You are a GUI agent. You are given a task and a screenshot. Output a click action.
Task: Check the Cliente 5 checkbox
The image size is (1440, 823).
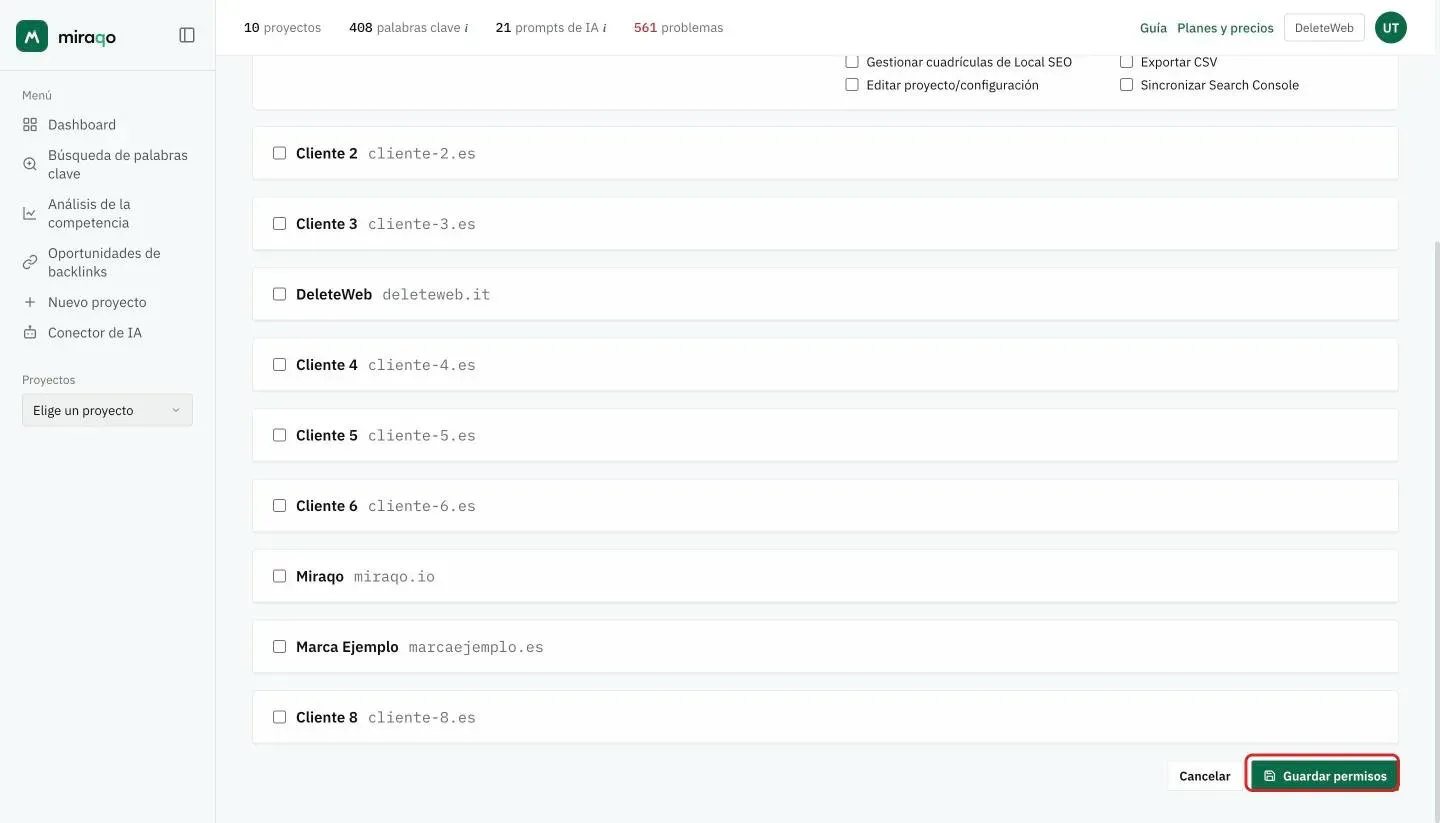pyautogui.click(x=279, y=435)
